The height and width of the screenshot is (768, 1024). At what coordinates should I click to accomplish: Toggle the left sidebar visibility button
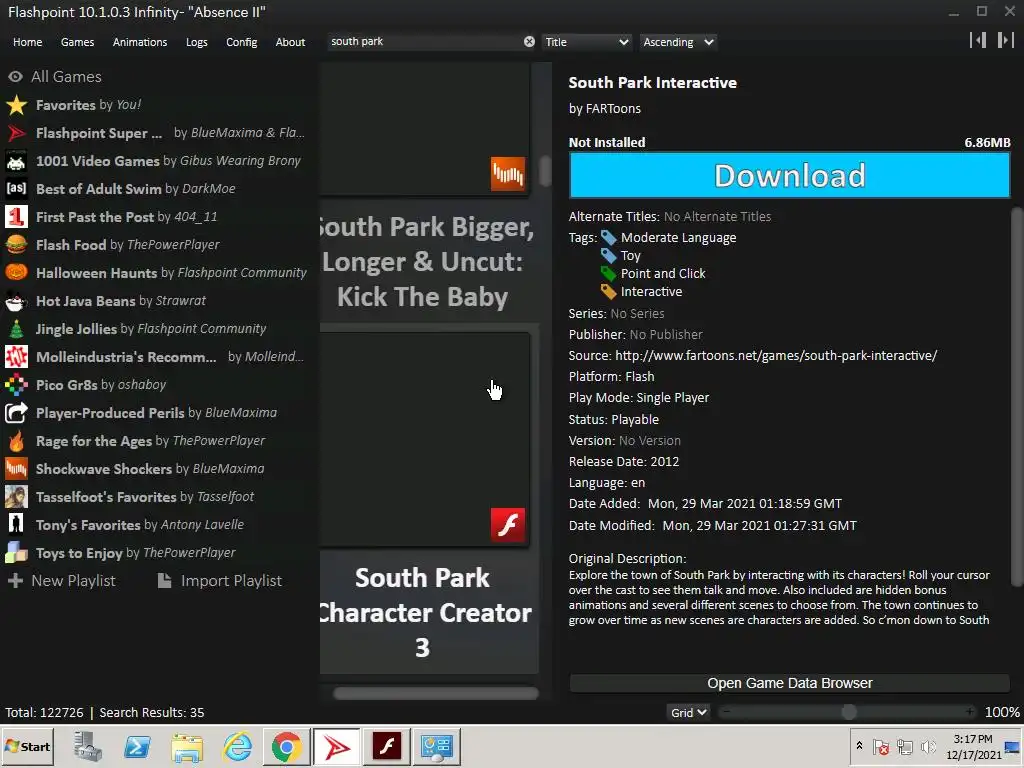coord(978,40)
